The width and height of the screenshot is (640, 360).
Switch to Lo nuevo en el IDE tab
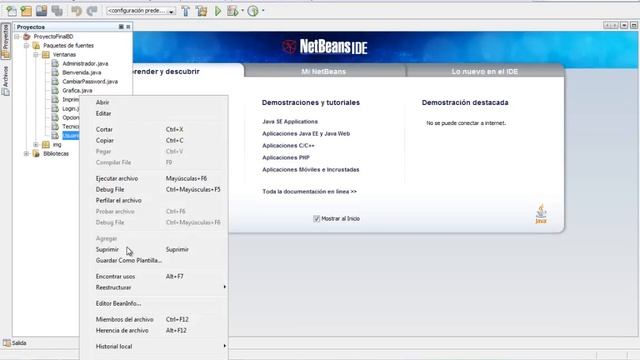tap(485, 71)
